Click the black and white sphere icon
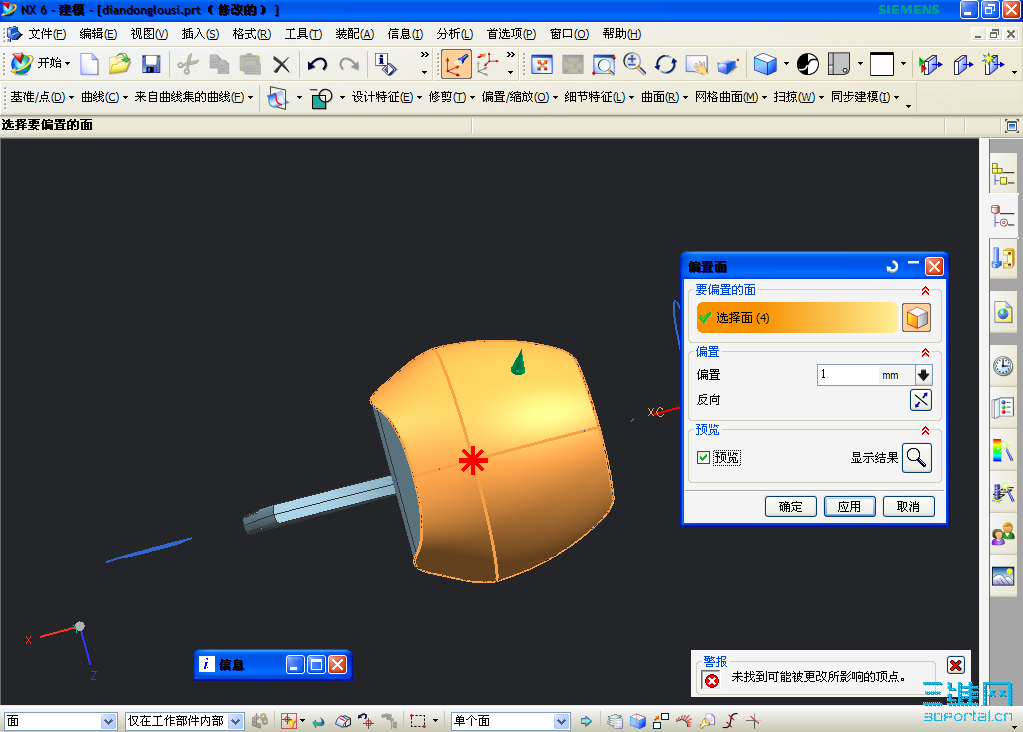 [808, 64]
